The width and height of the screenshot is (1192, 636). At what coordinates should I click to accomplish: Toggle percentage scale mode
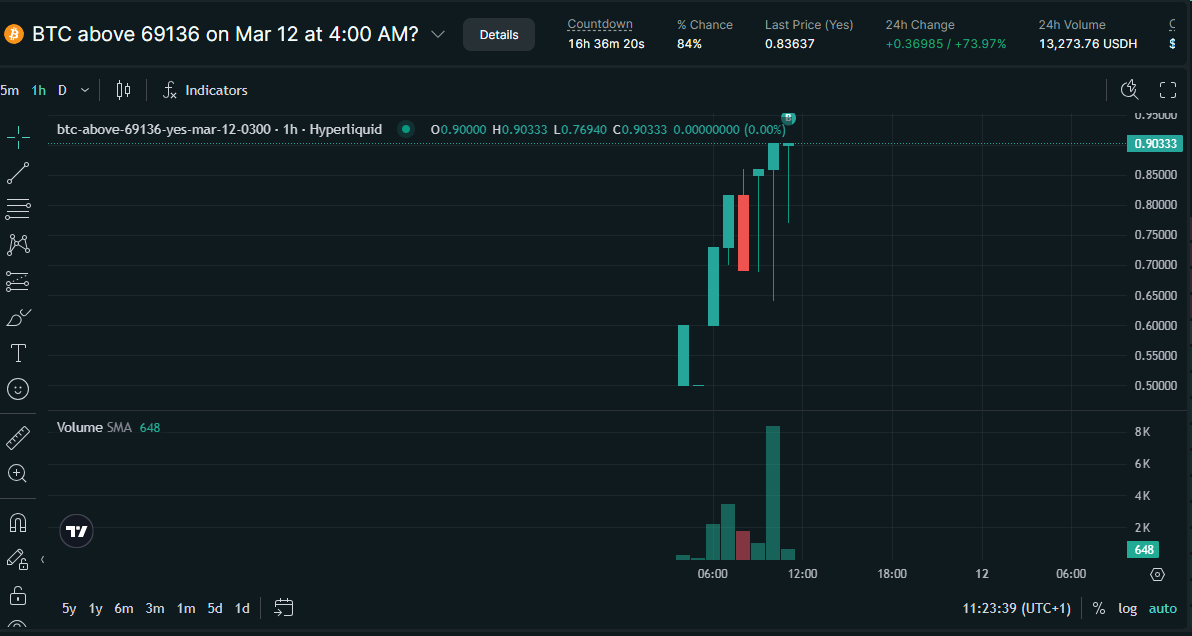point(1098,609)
